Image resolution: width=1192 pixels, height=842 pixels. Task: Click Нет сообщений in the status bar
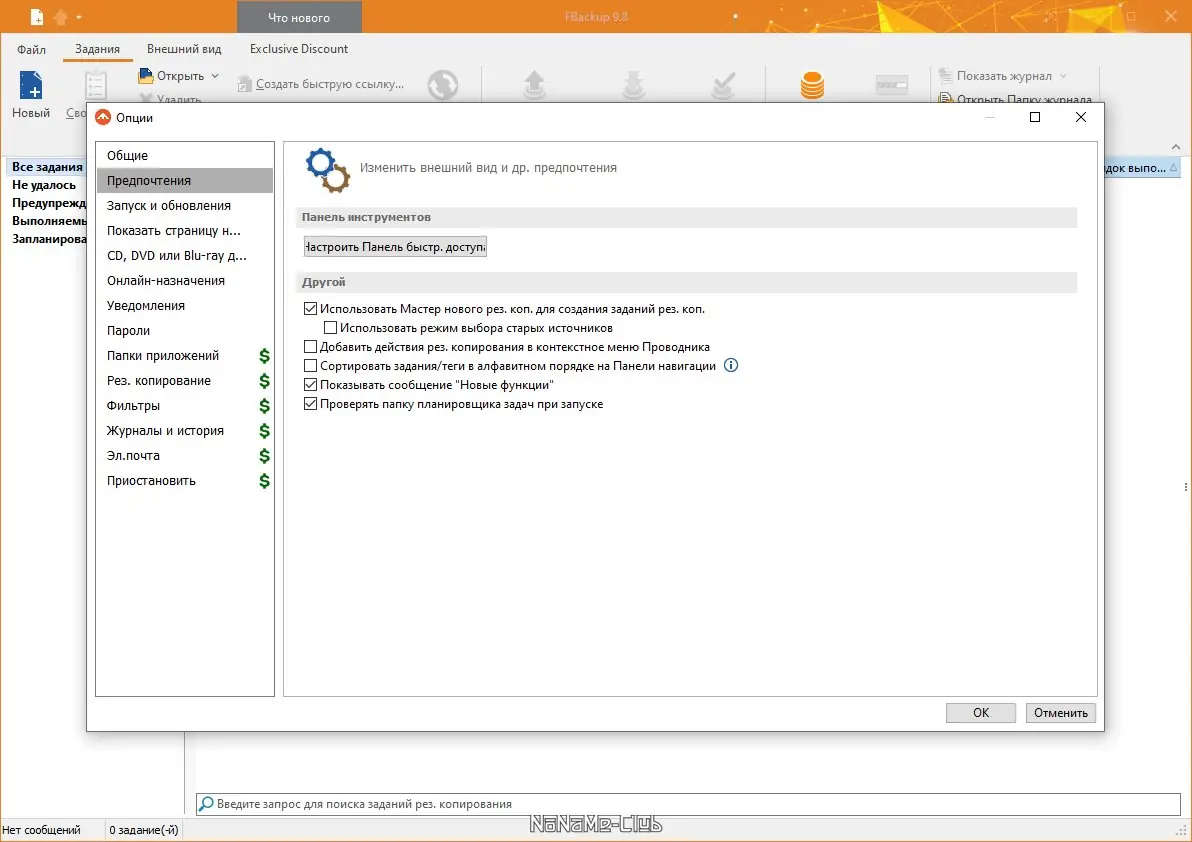tap(42, 830)
